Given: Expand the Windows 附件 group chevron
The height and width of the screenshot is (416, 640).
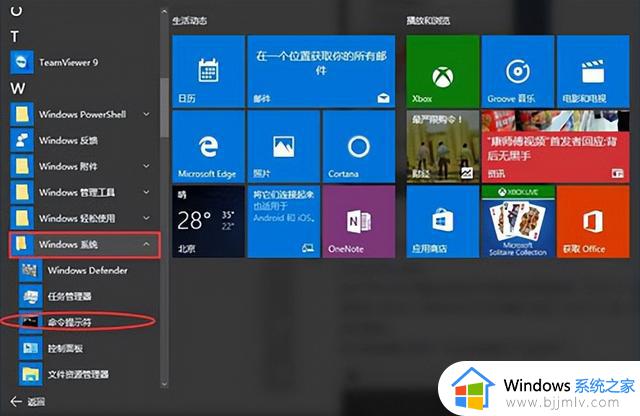Looking at the screenshot, I should coord(146,166).
